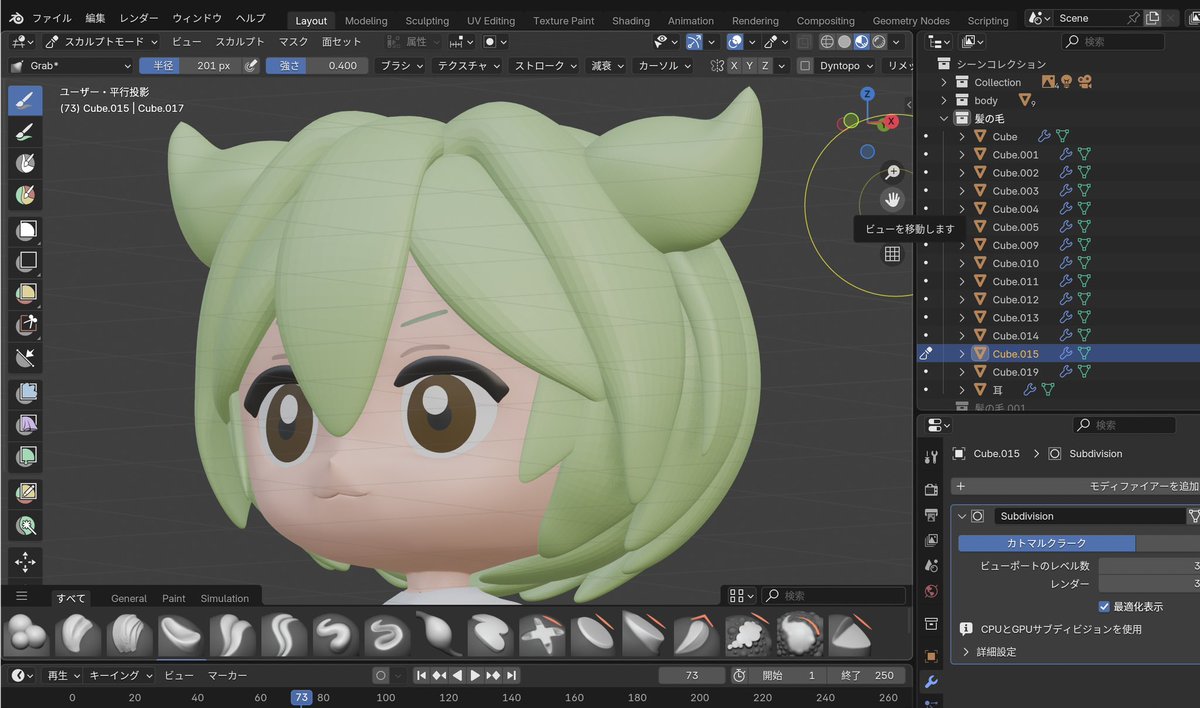Open the Brush settings dropdown
Image resolution: width=1200 pixels, height=708 pixels.
tap(401, 65)
